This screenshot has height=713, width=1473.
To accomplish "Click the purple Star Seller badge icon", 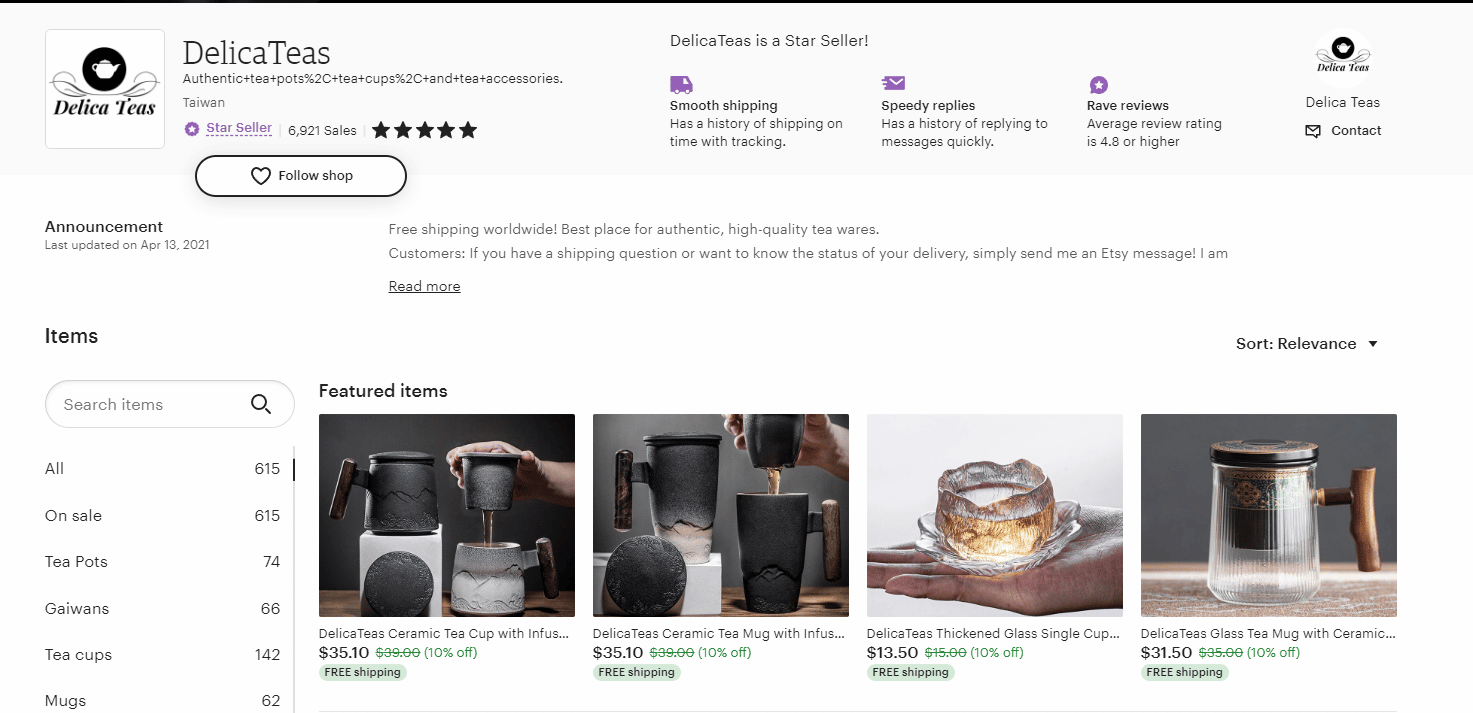I will pyautogui.click(x=192, y=129).
